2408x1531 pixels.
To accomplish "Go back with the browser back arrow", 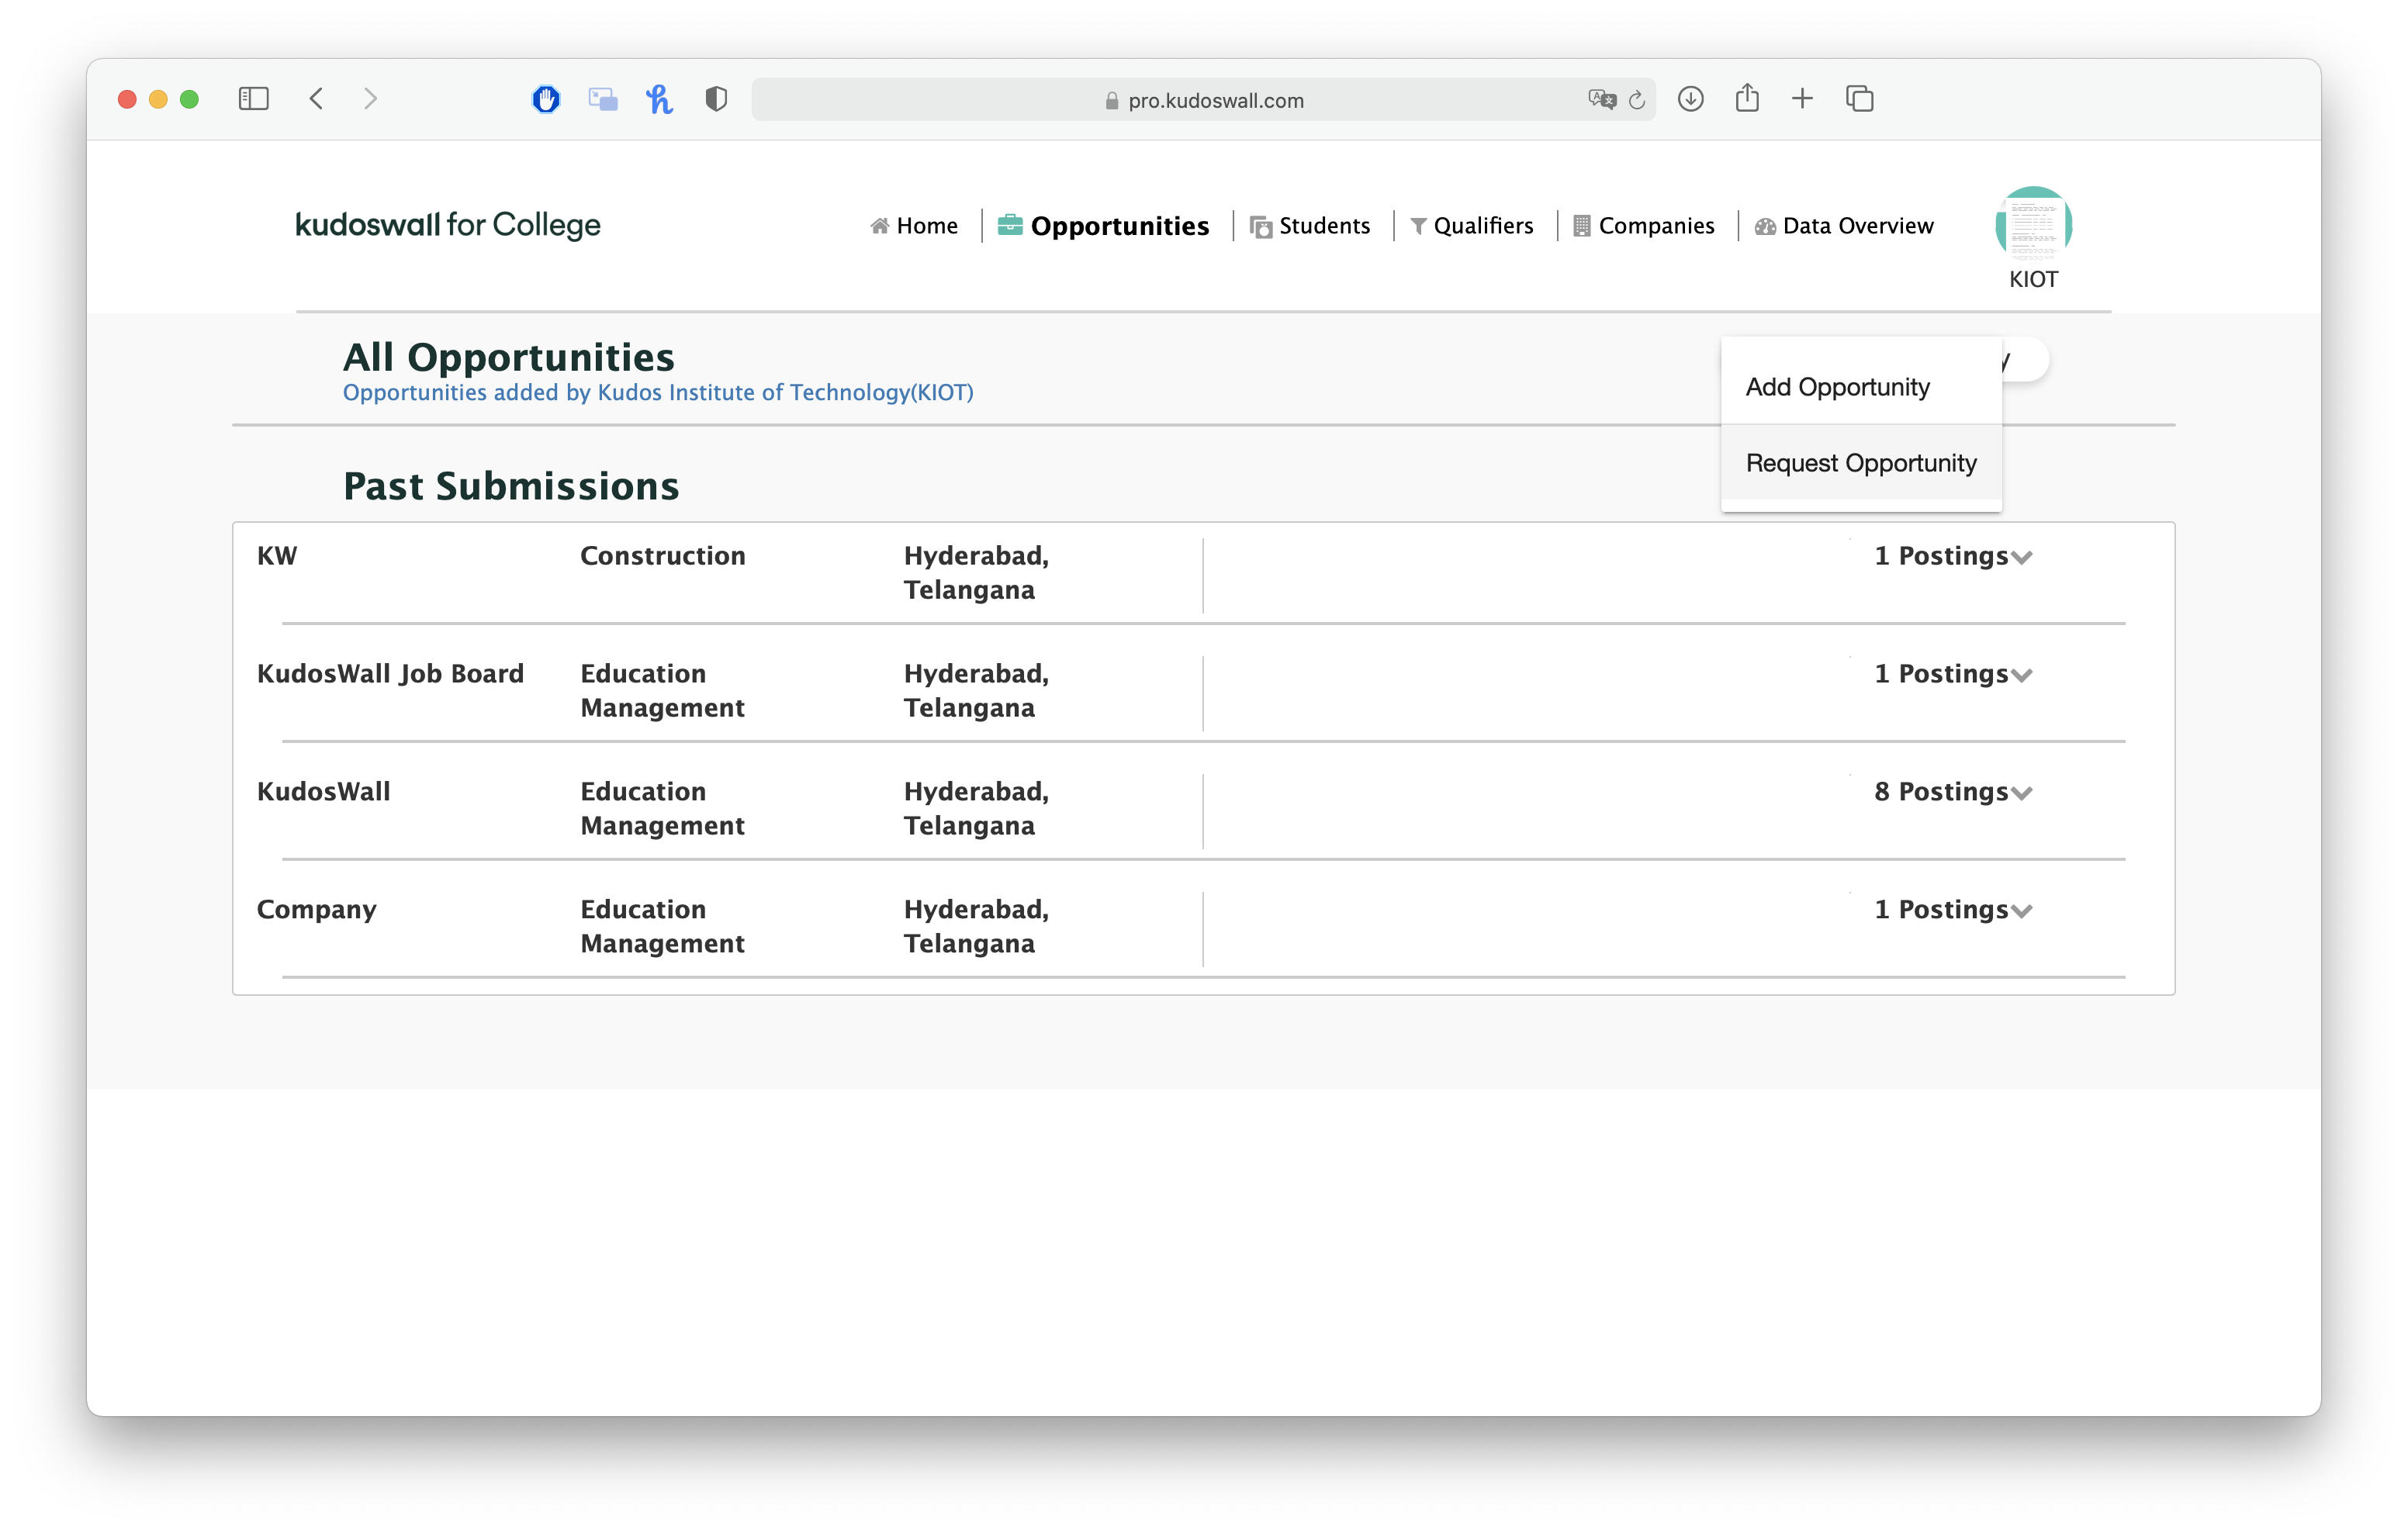I will (317, 98).
